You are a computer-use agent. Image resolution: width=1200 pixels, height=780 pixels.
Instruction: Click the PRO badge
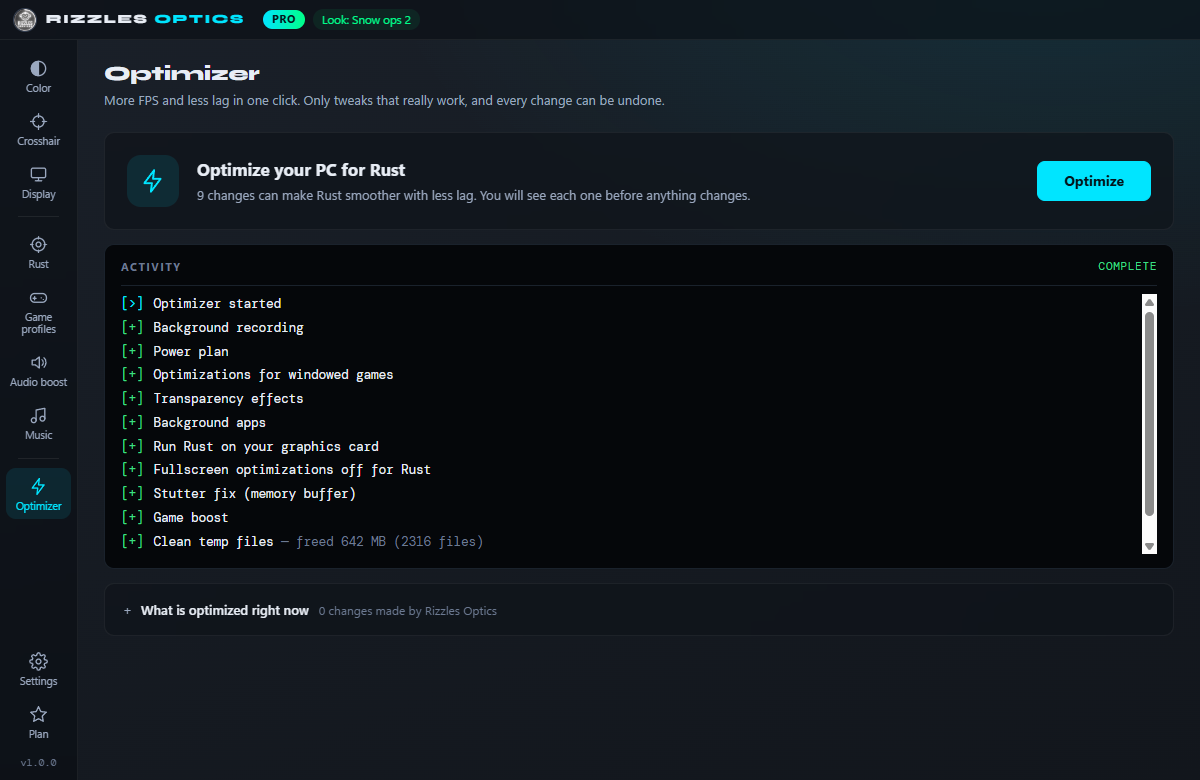[x=284, y=19]
